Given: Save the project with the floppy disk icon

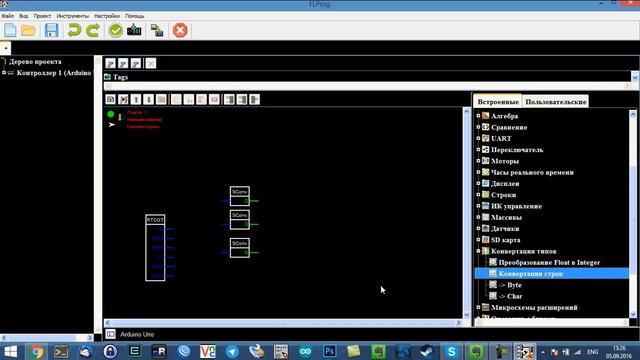Looking at the screenshot, I should (51, 31).
